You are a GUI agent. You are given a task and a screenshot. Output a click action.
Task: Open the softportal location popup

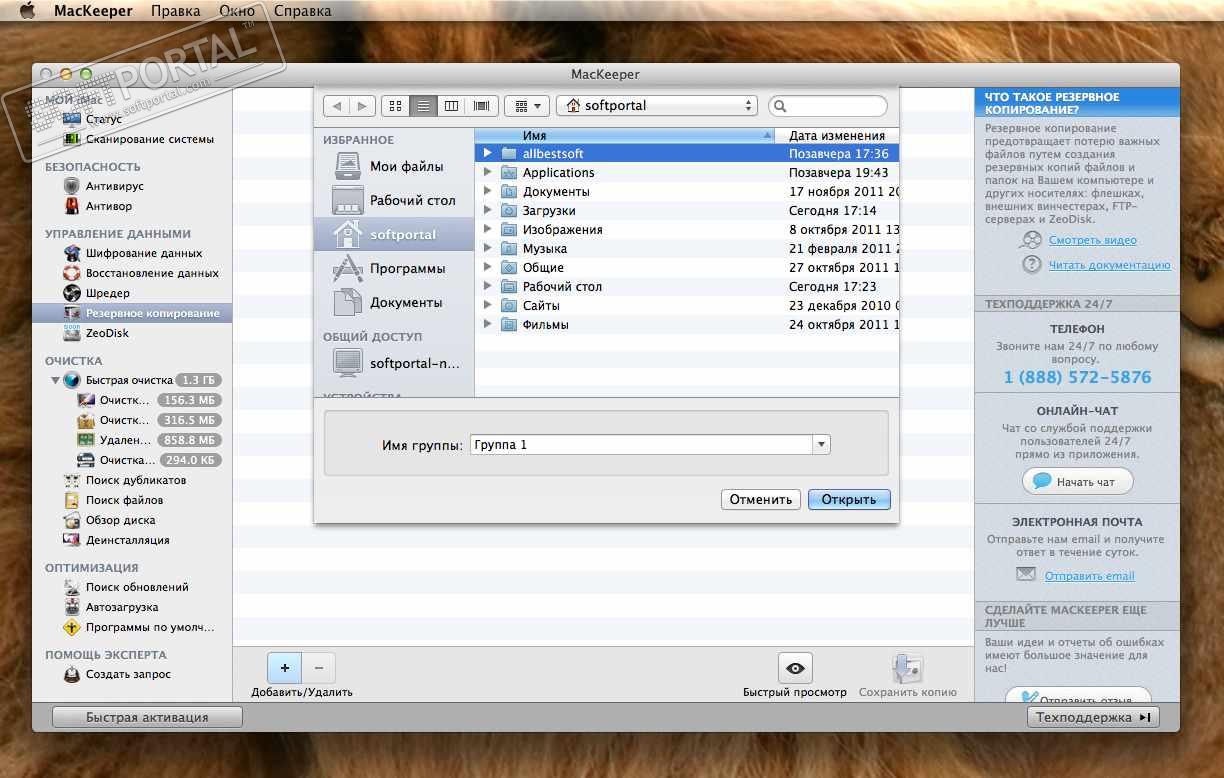pyautogui.click(x=657, y=105)
